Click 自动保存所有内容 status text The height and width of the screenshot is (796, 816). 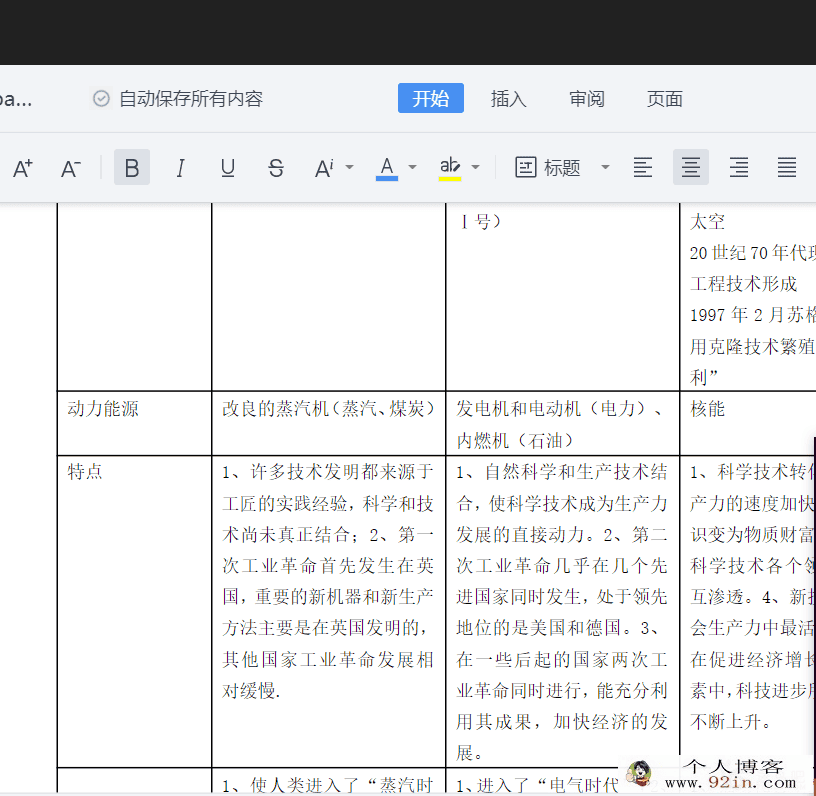click(191, 98)
